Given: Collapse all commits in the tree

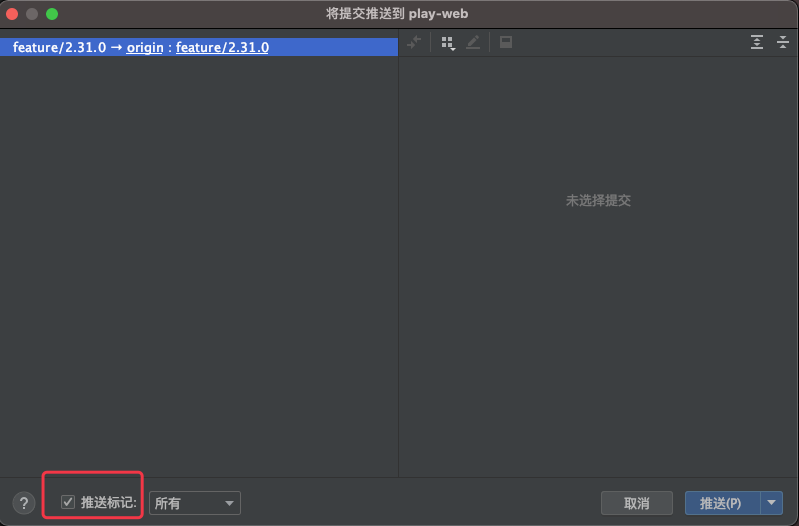Looking at the screenshot, I should coord(782,42).
